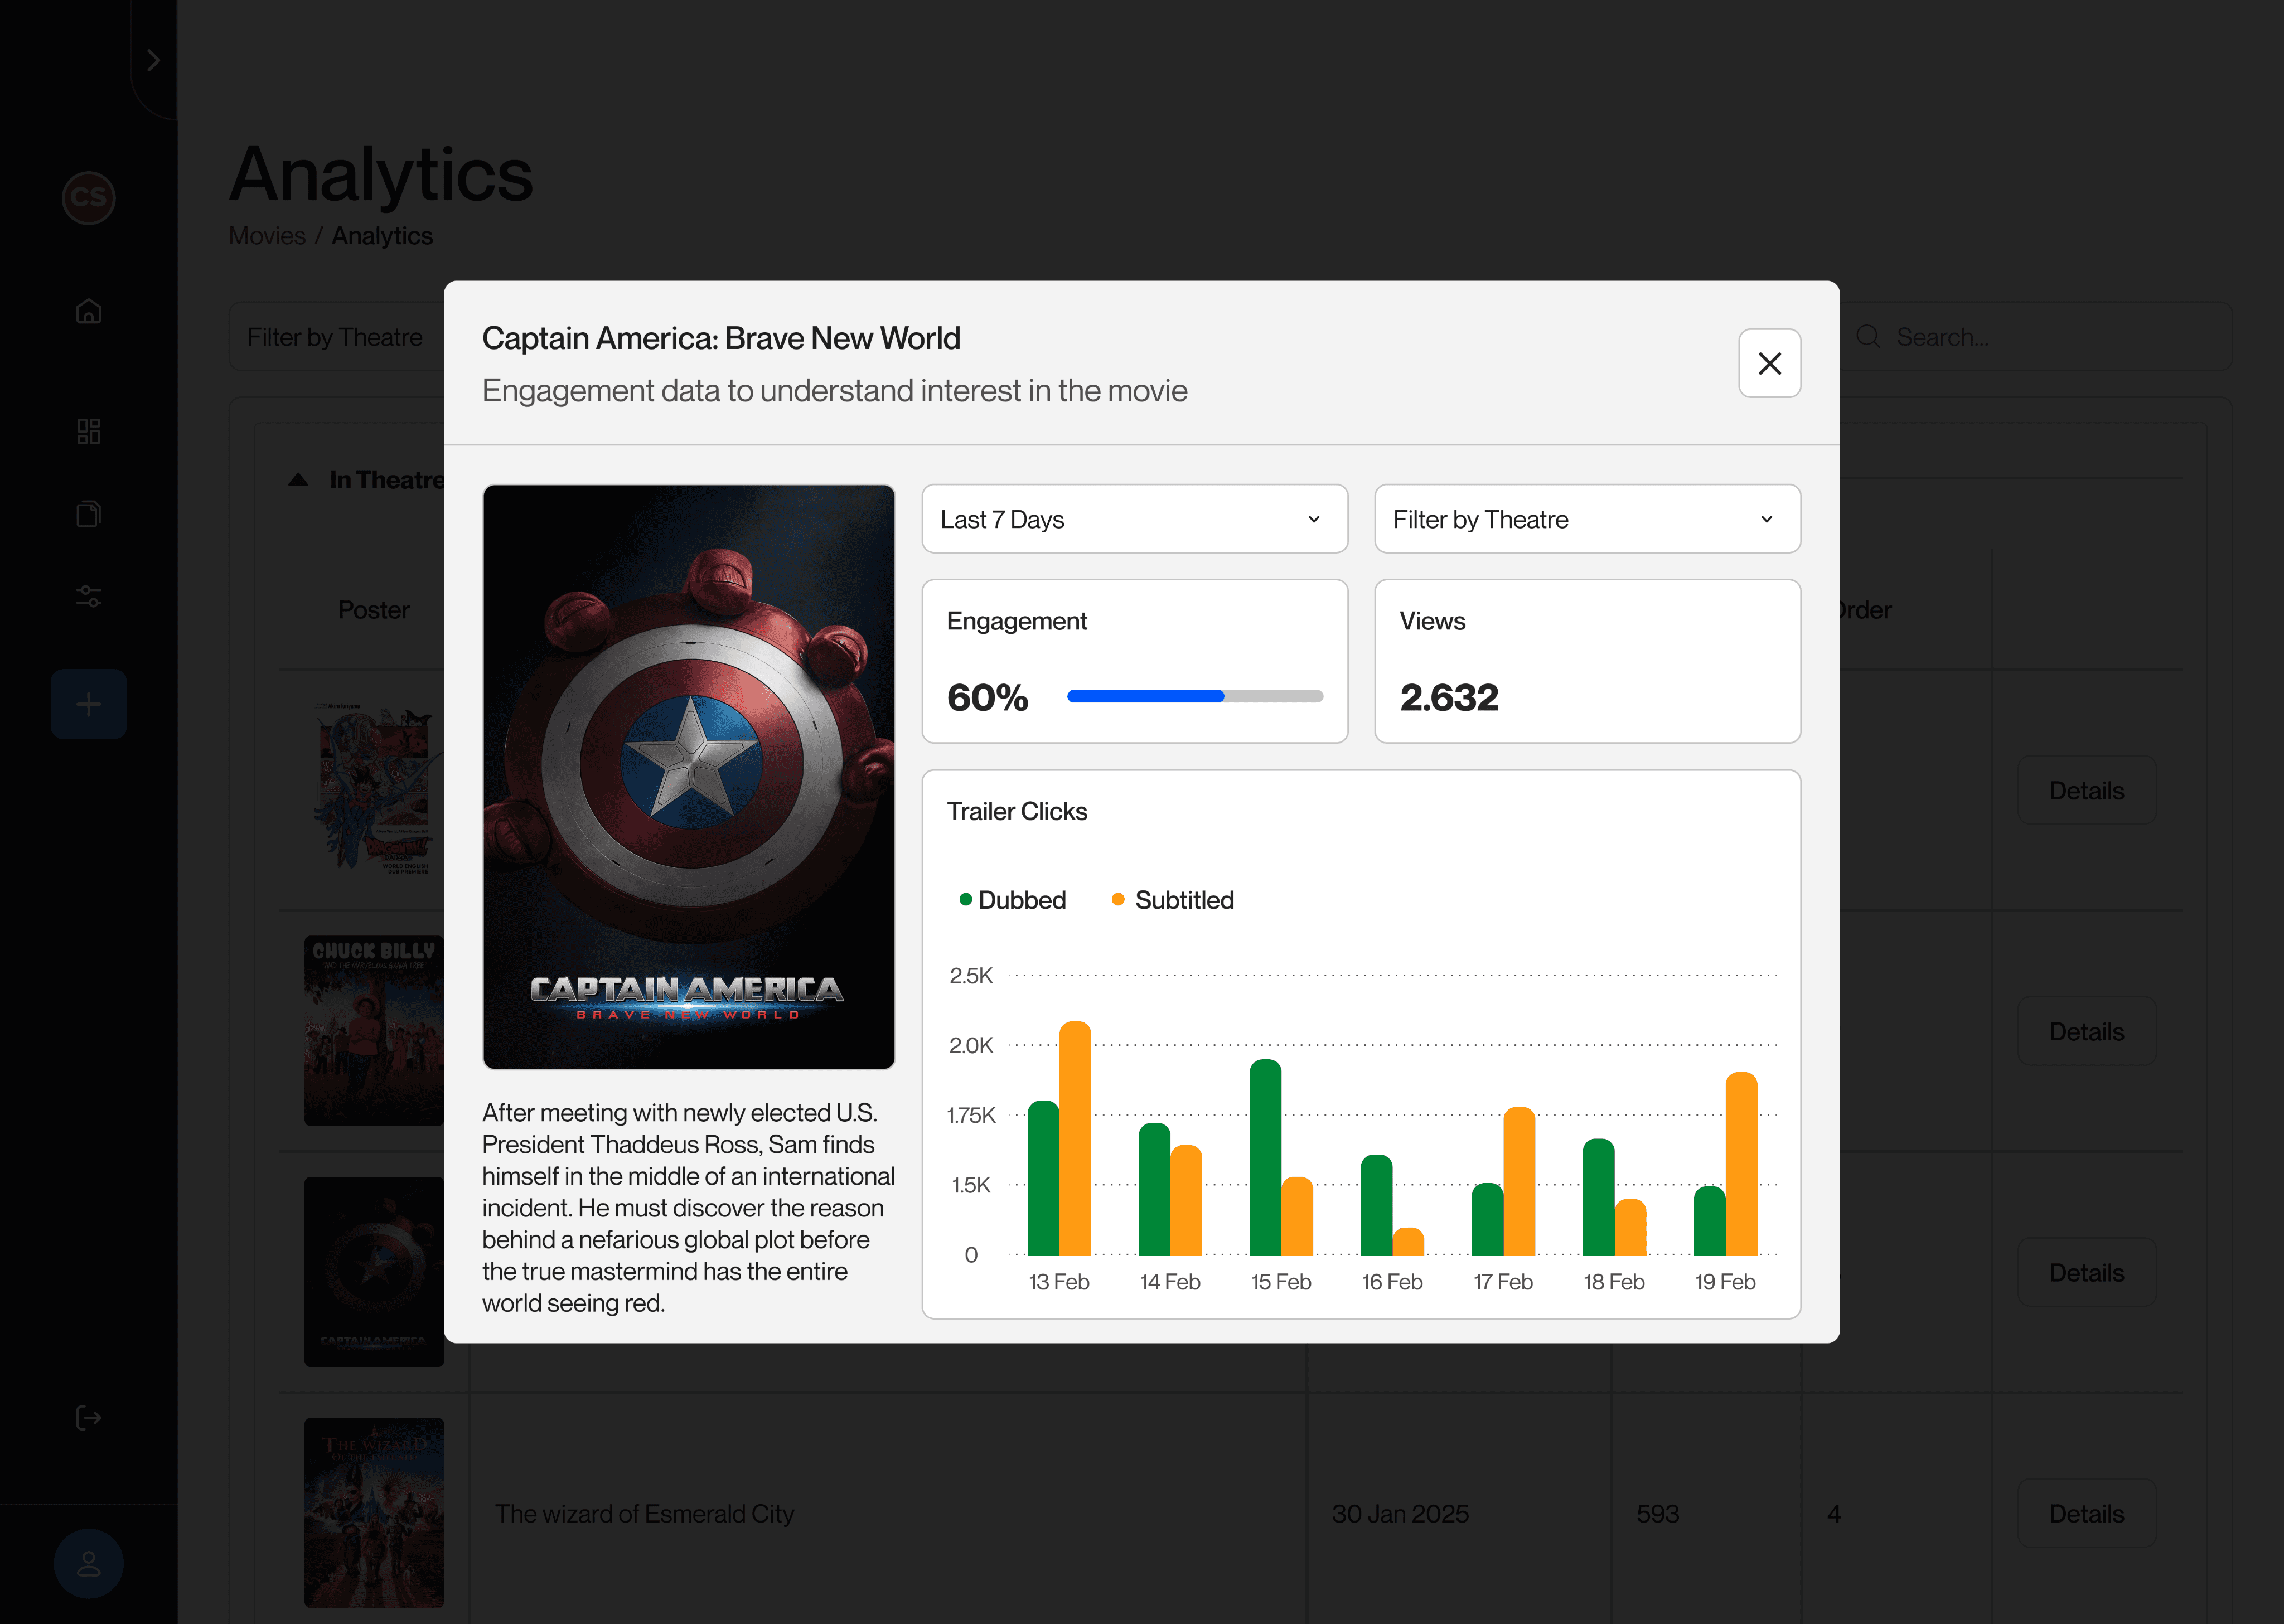2284x1624 pixels.
Task: Open the modal's Filter by Theatre dropdown
Action: coord(1587,519)
